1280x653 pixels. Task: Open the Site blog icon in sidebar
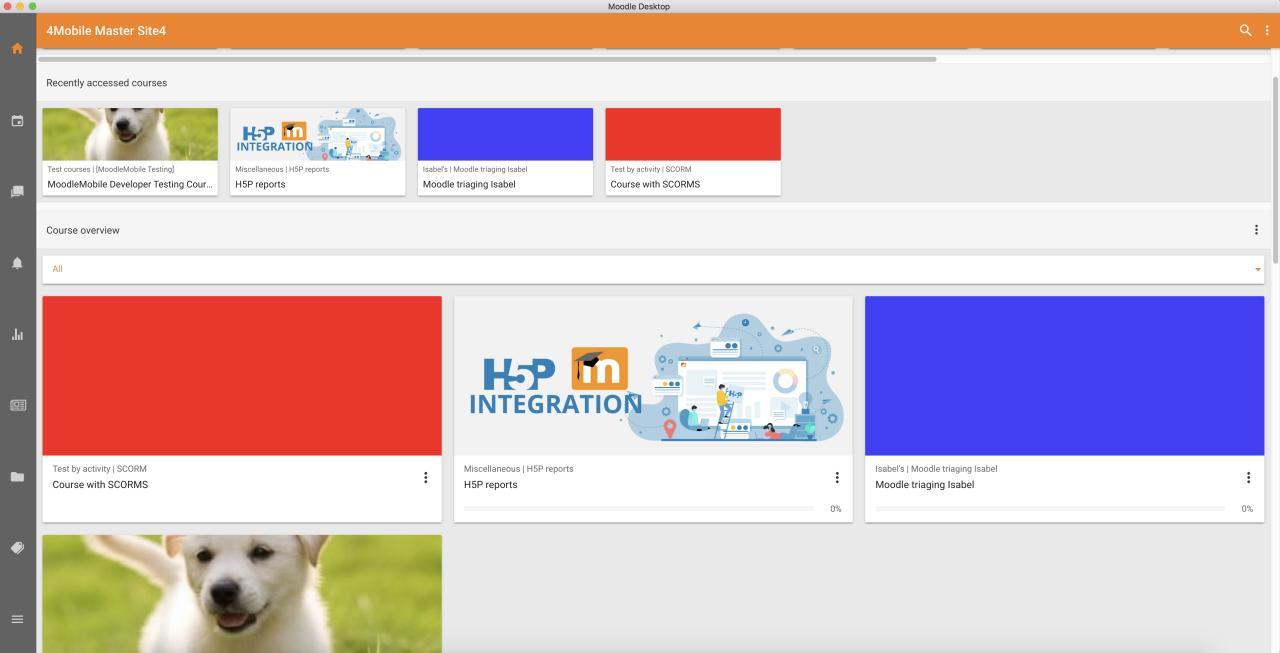point(17,405)
